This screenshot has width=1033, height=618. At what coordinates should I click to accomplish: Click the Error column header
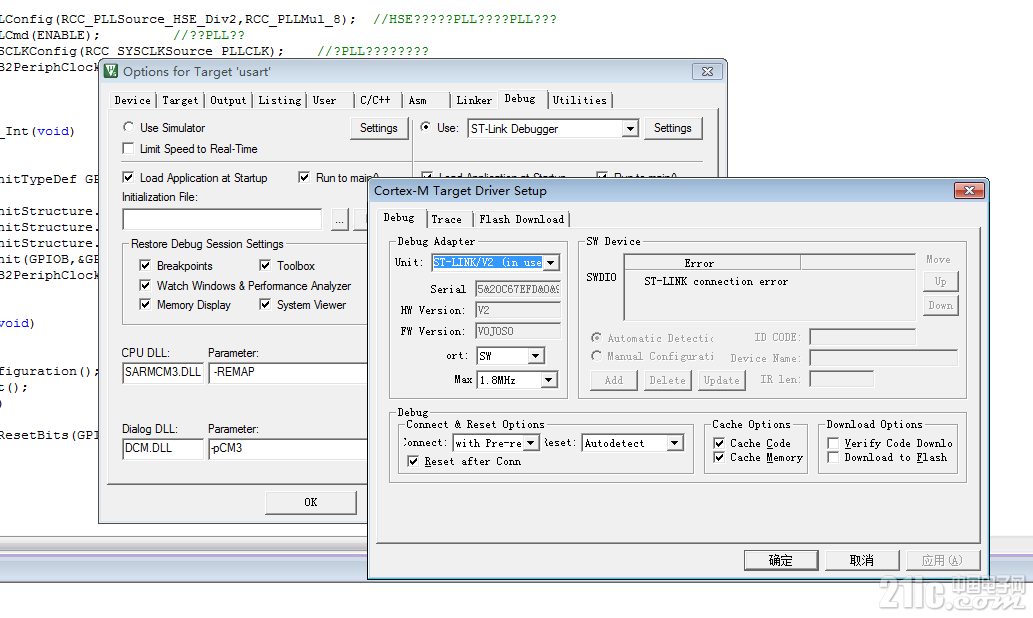(712, 263)
